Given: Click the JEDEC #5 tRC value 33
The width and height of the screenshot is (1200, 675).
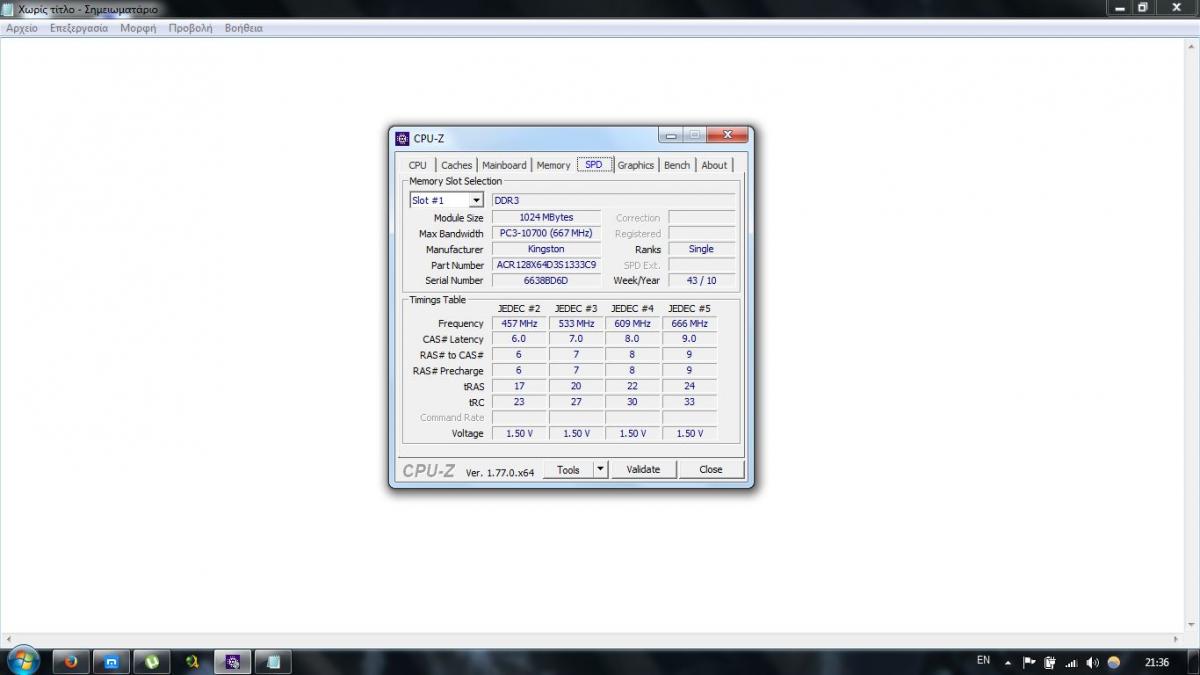Looking at the screenshot, I should click(689, 402).
